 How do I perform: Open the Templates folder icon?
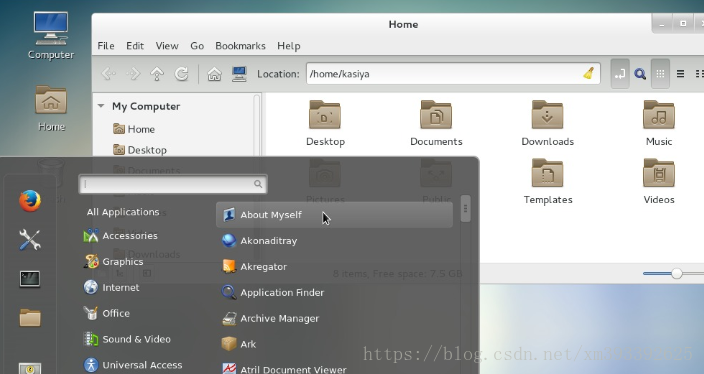pos(547,181)
